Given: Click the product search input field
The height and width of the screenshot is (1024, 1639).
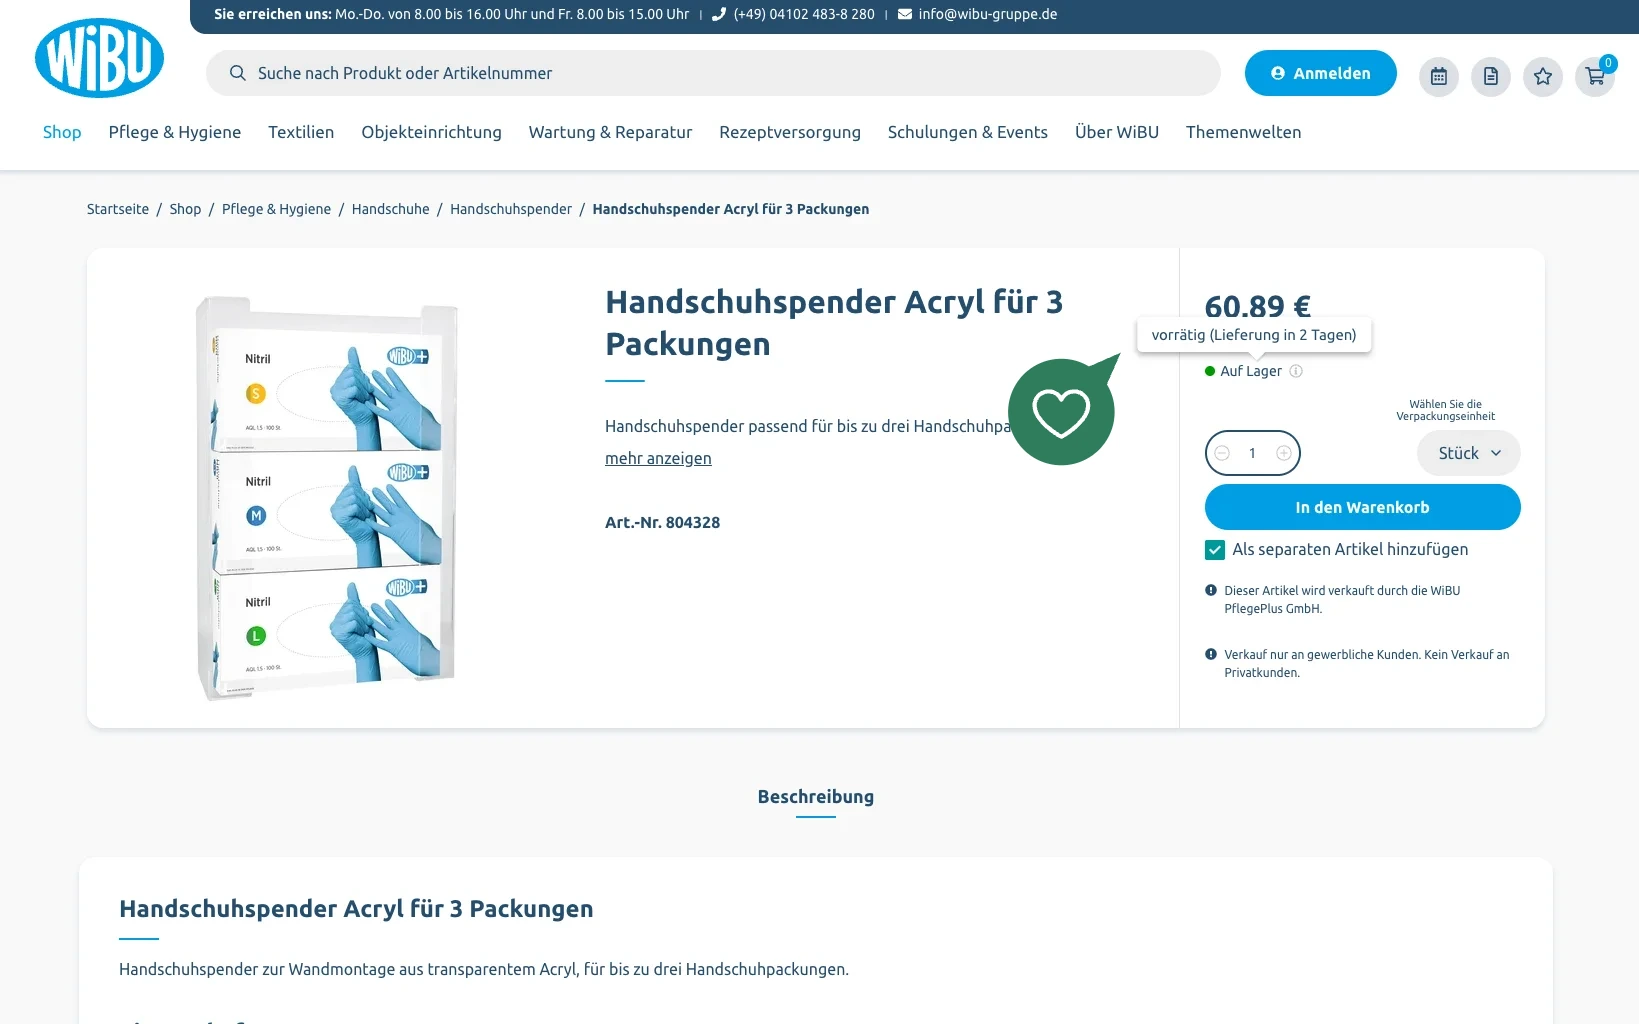Looking at the screenshot, I should 713,73.
